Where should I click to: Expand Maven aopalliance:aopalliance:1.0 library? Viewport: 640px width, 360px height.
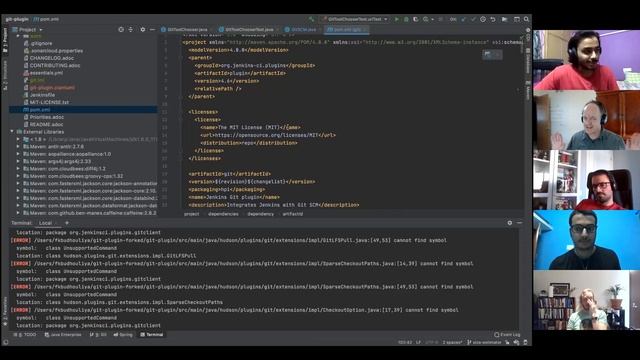(18, 154)
